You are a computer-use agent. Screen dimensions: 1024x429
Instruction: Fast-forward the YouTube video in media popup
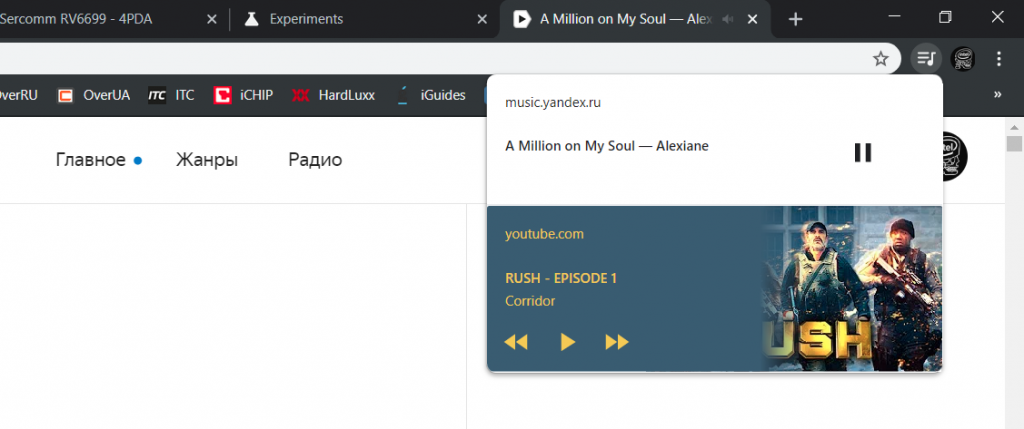tap(616, 342)
